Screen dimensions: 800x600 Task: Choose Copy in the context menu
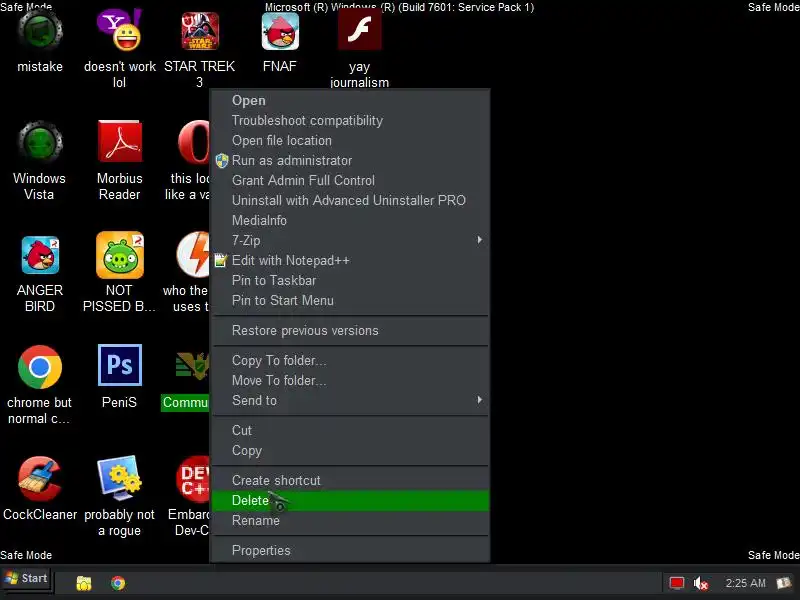click(350, 451)
